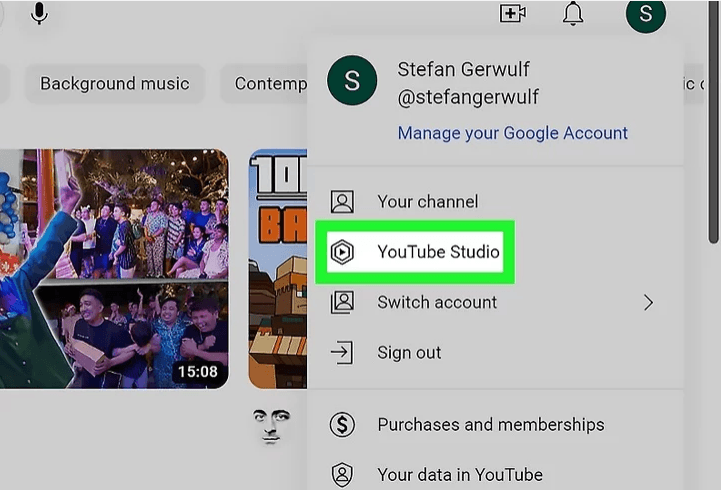The height and width of the screenshot is (490, 721).
Task: Click the voice search microphone icon
Action: pyautogui.click(x=39, y=13)
